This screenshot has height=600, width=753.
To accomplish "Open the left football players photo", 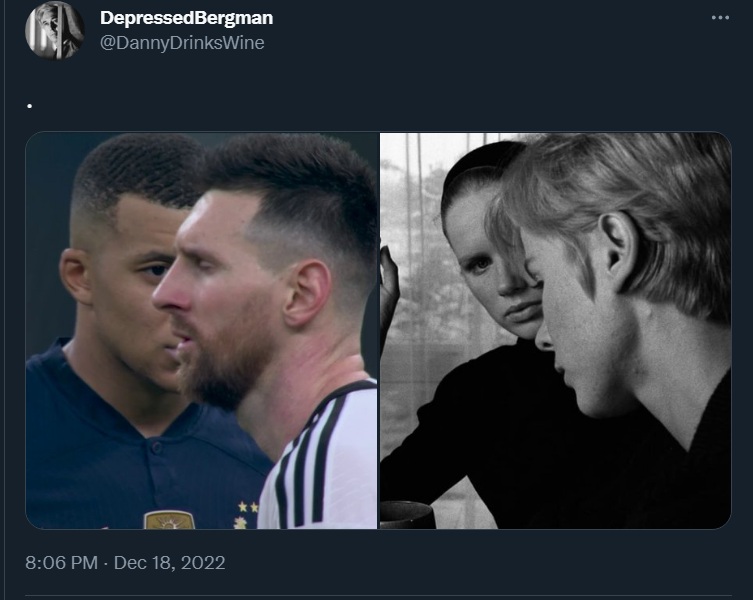I will [x=201, y=331].
